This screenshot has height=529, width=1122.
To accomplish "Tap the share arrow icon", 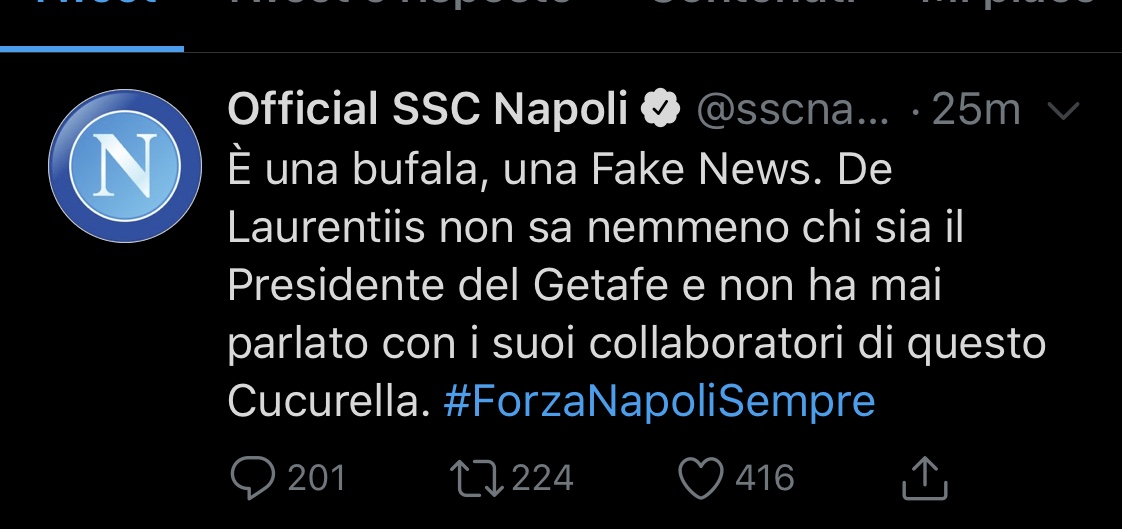I will (x=925, y=477).
